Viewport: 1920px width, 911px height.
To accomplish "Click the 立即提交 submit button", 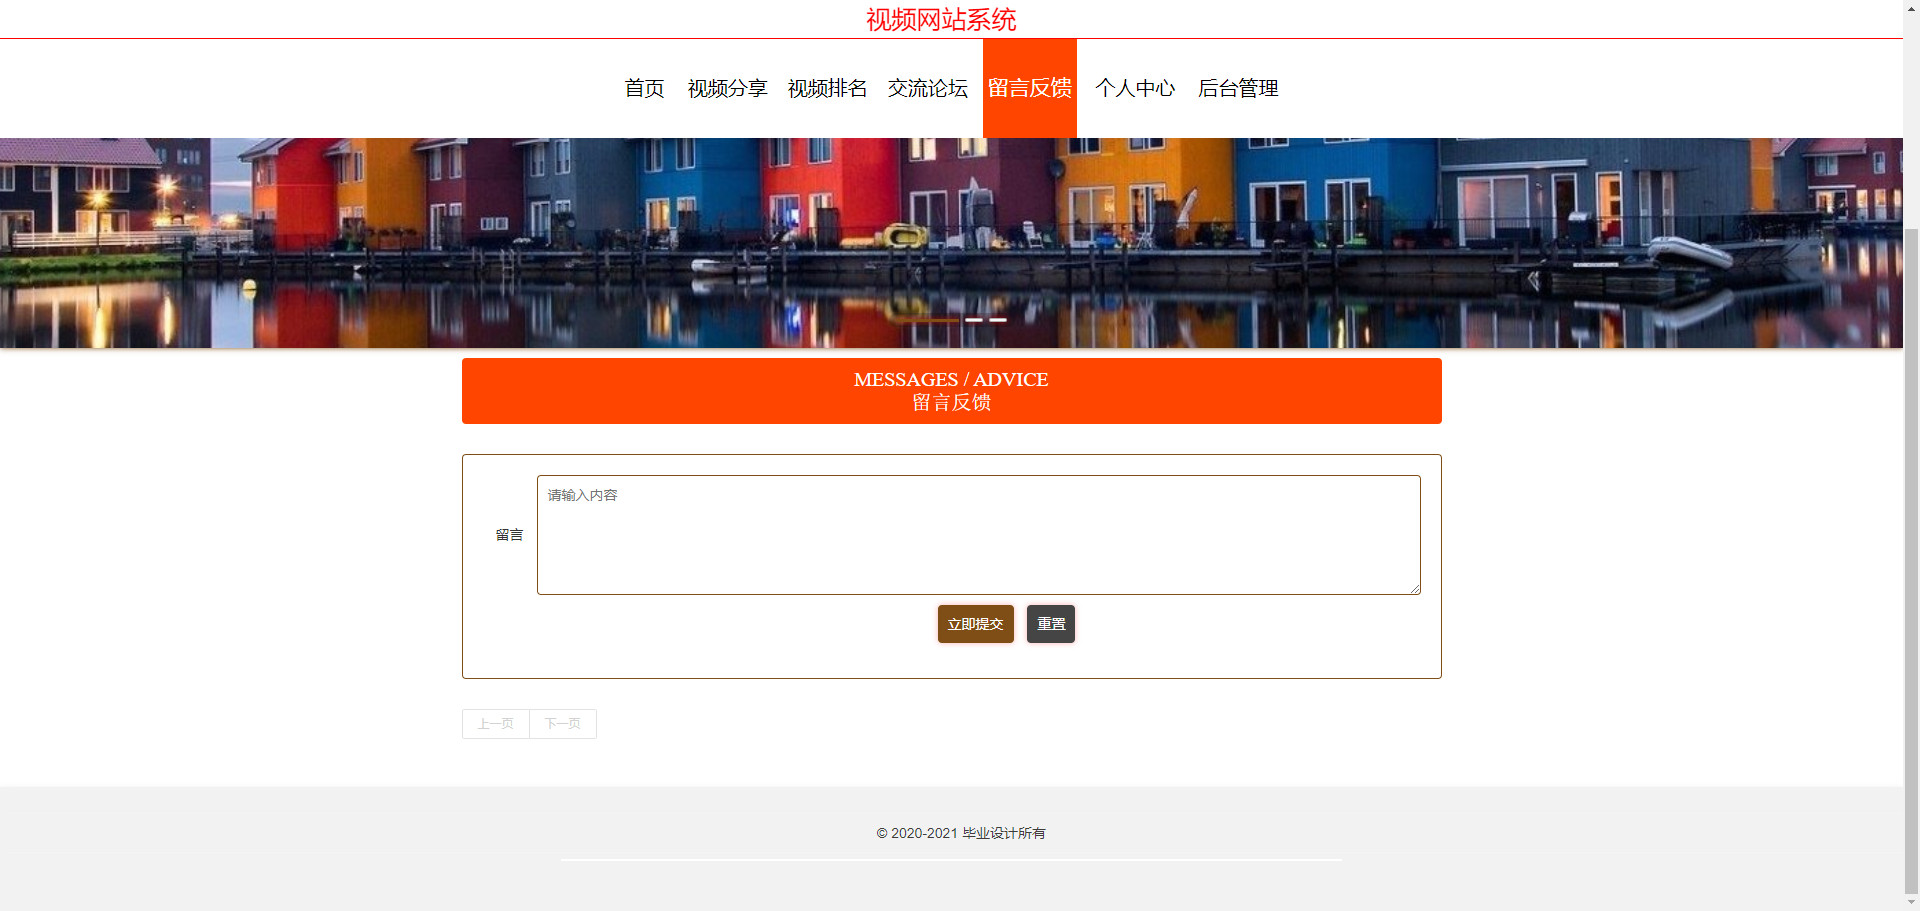I will click(x=976, y=624).
